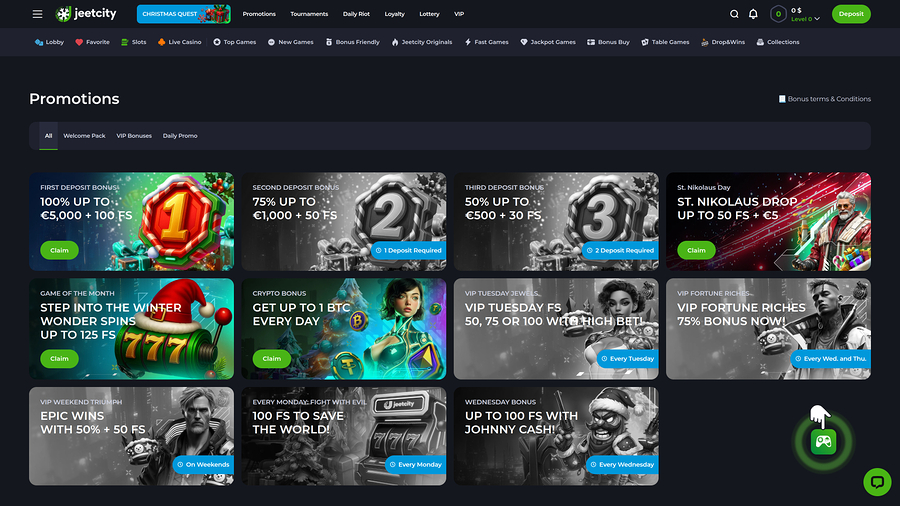Open the live chat bubble icon
This screenshot has height=506, width=900.
pyautogui.click(x=877, y=482)
